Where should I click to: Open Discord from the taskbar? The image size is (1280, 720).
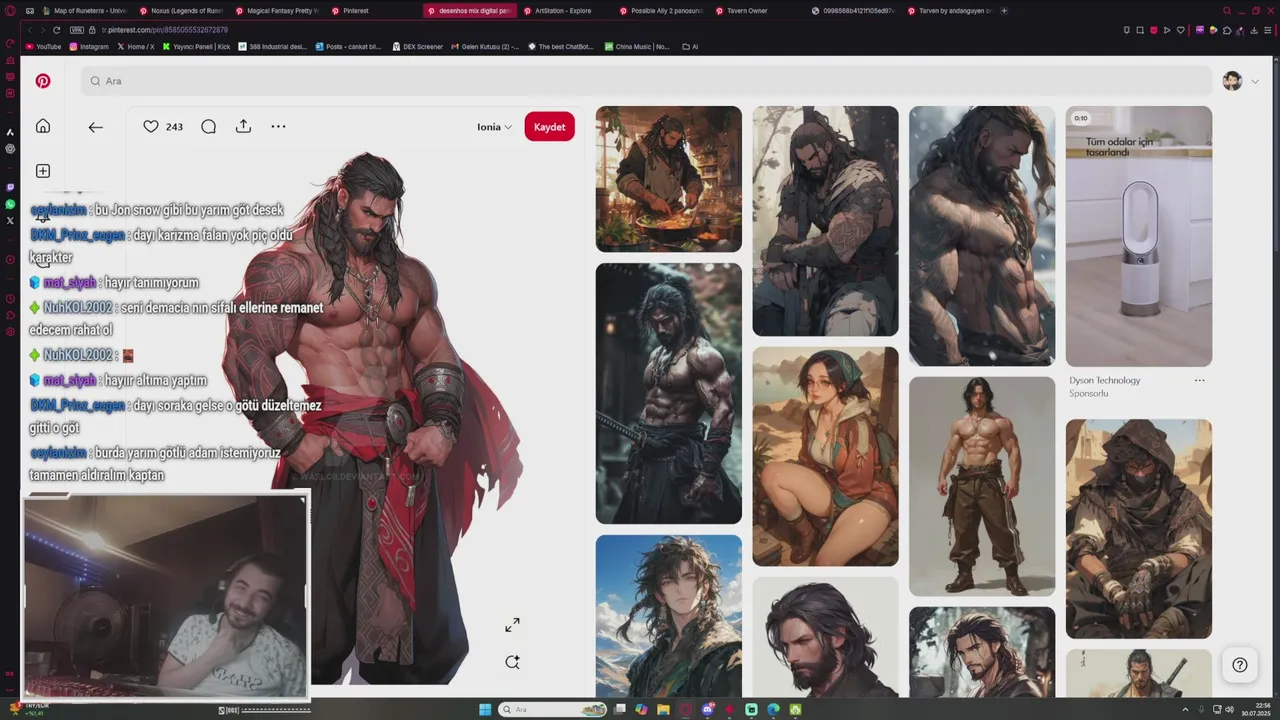[x=708, y=709]
